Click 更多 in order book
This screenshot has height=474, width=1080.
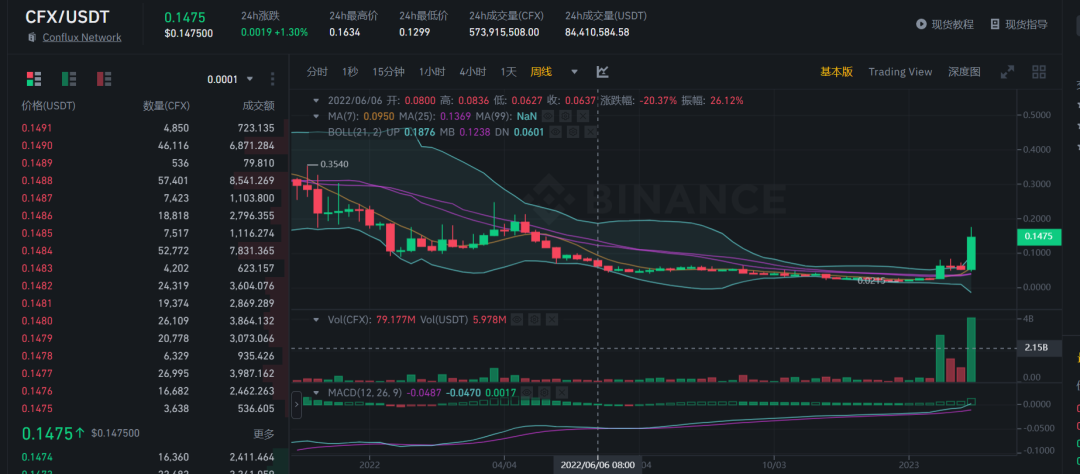(264, 434)
